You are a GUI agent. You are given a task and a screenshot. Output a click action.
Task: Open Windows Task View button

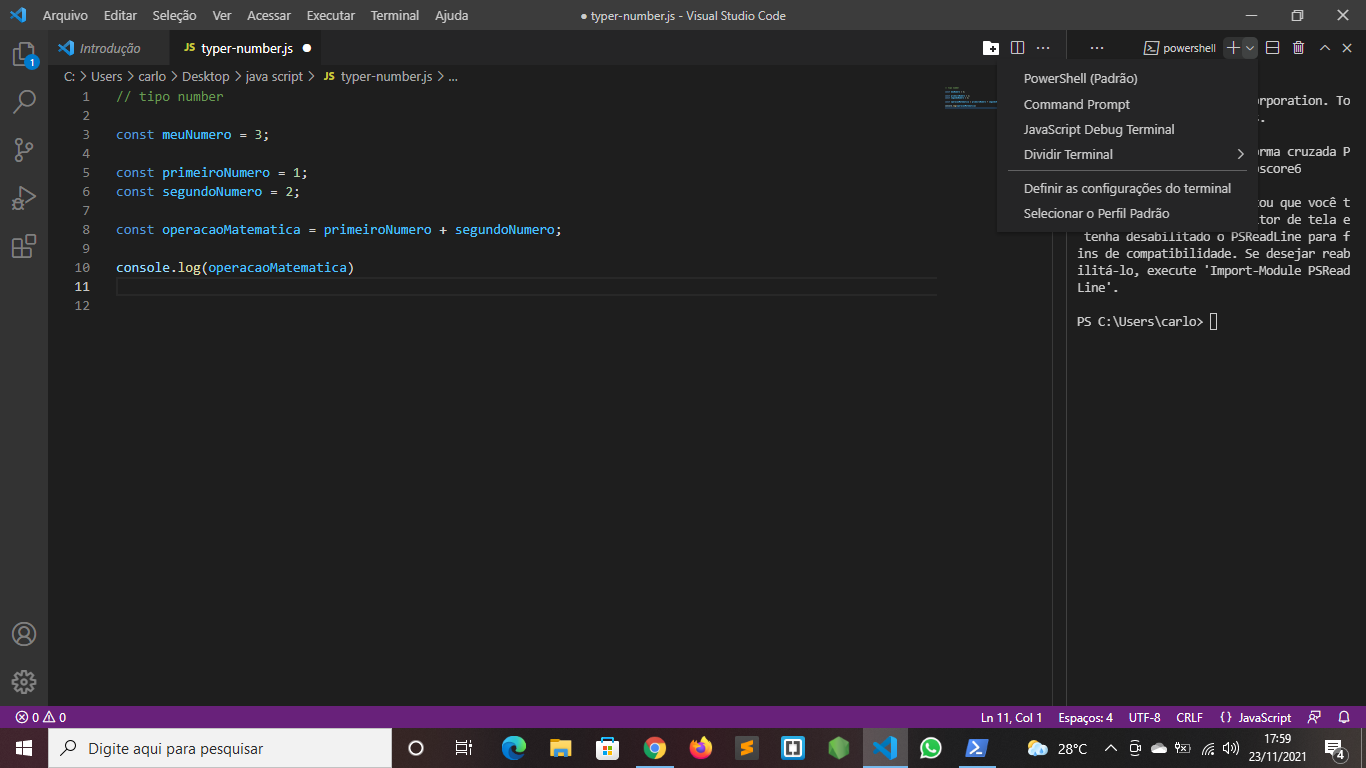click(x=464, y=748)
